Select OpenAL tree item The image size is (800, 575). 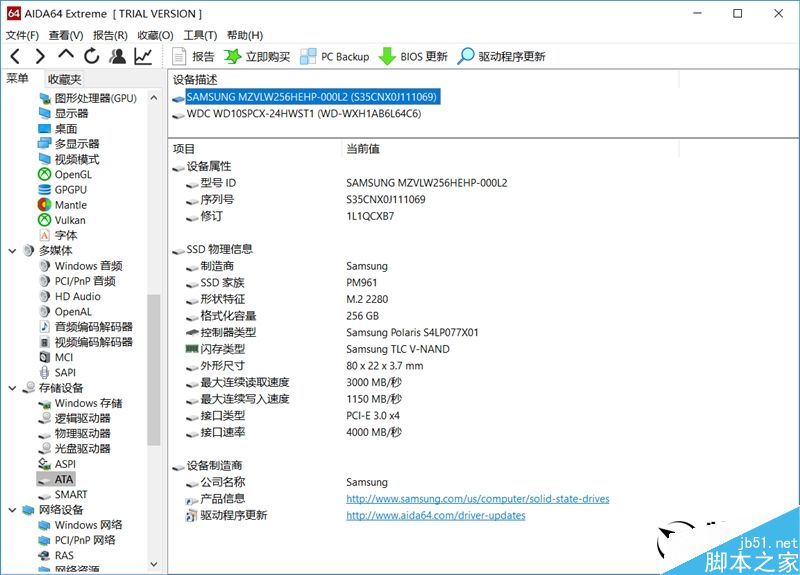[x=65, y=312]
